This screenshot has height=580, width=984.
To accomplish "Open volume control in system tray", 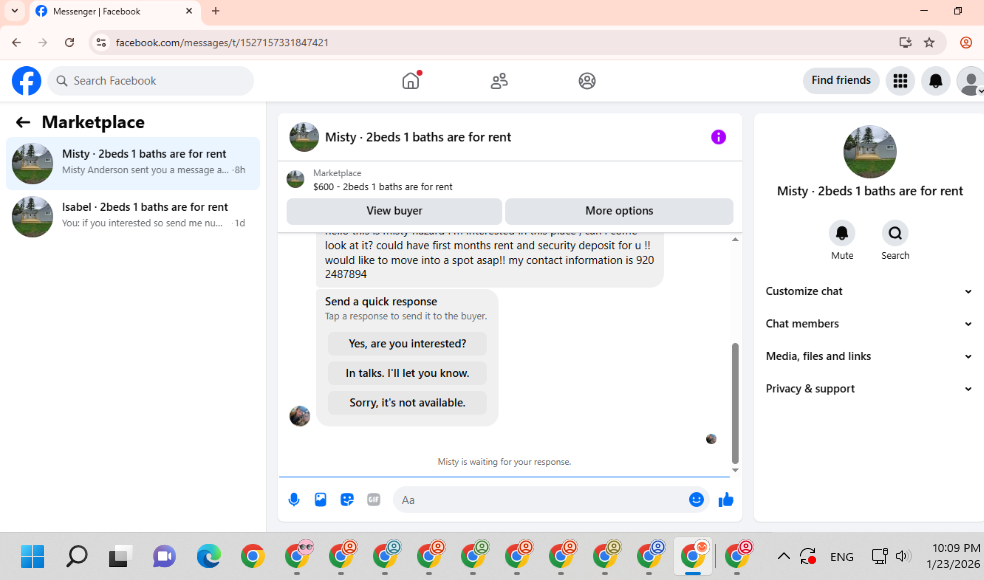I will pos(902,556).
